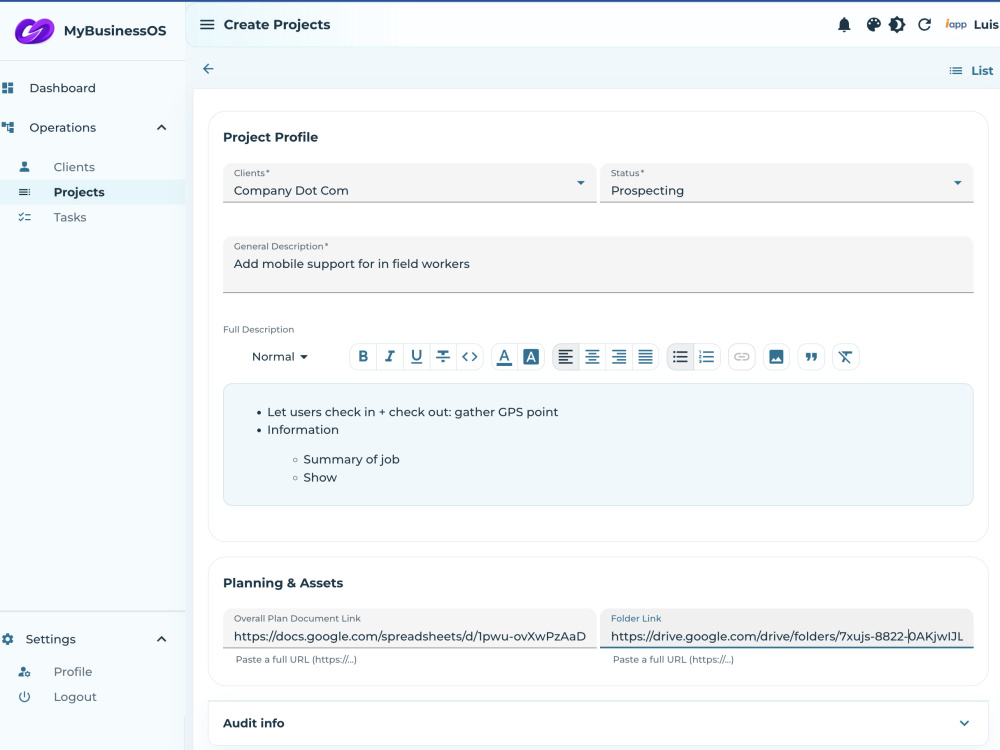1000x750 pixels.
Task: Open the Clients dropdown
Action: tap(409, 183)
